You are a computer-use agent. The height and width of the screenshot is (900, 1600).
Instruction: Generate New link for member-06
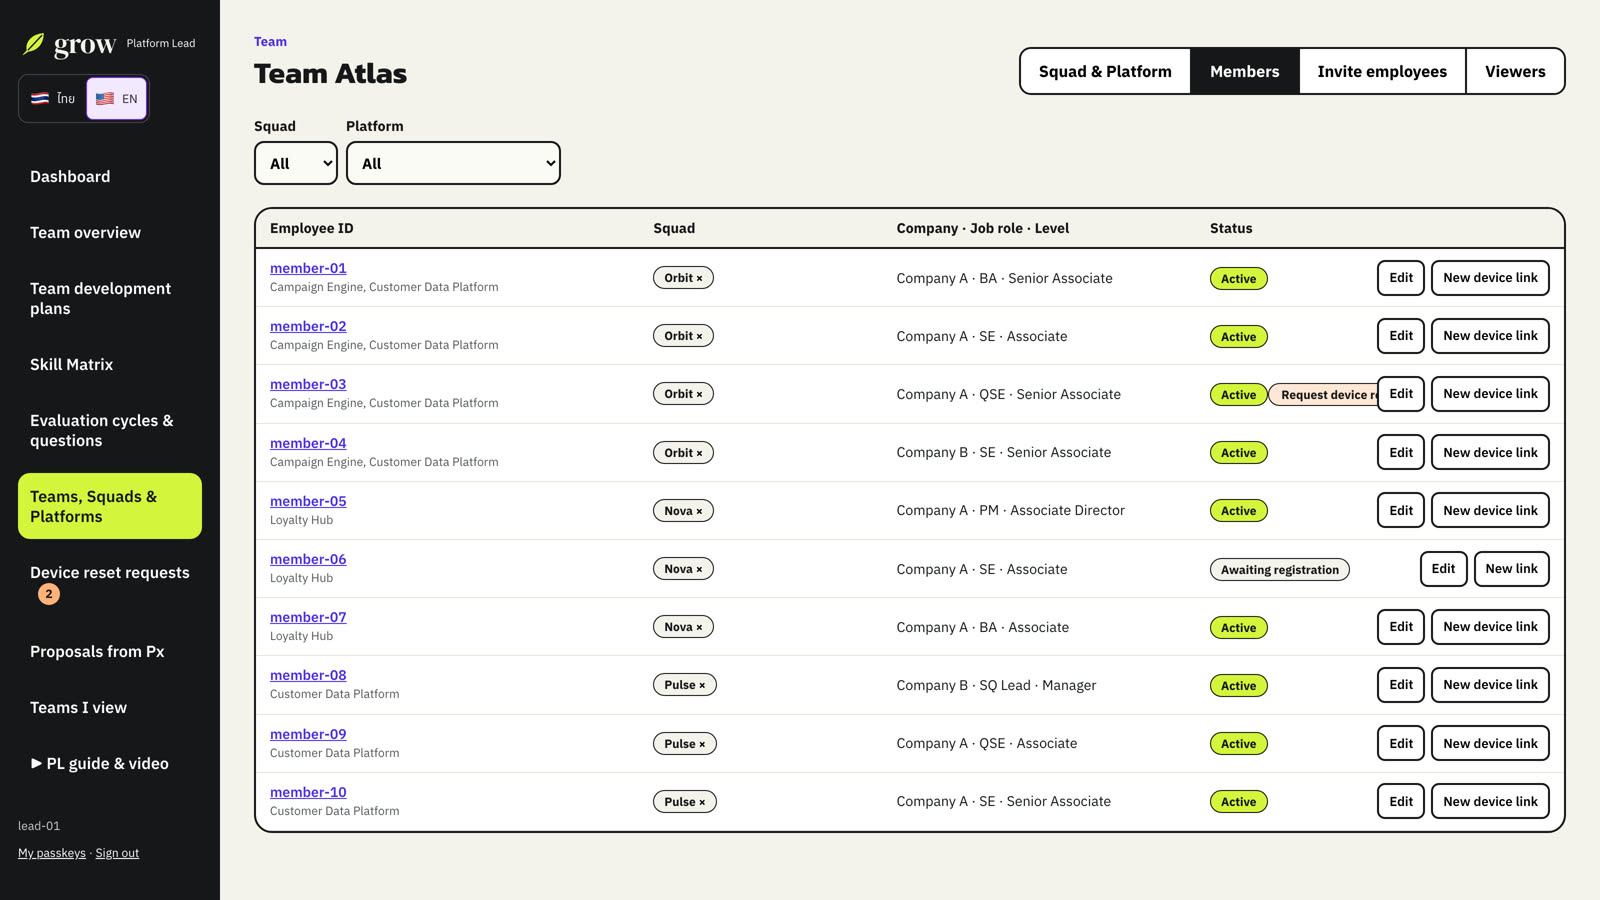(1511, 569)
